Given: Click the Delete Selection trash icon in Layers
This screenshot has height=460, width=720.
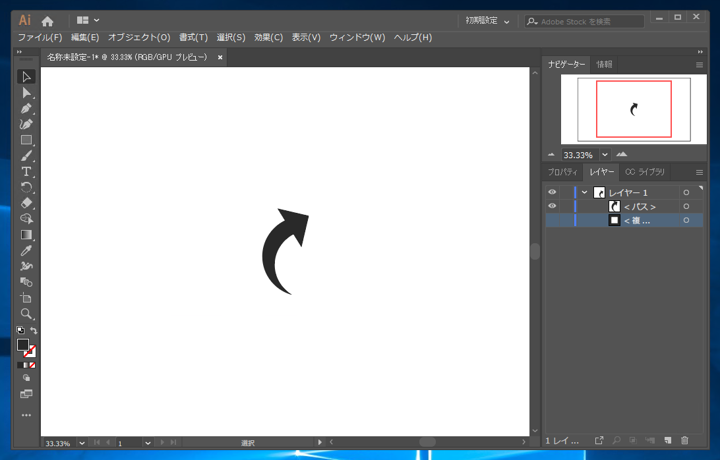Looking at the screenshot, I should [685, 440].
